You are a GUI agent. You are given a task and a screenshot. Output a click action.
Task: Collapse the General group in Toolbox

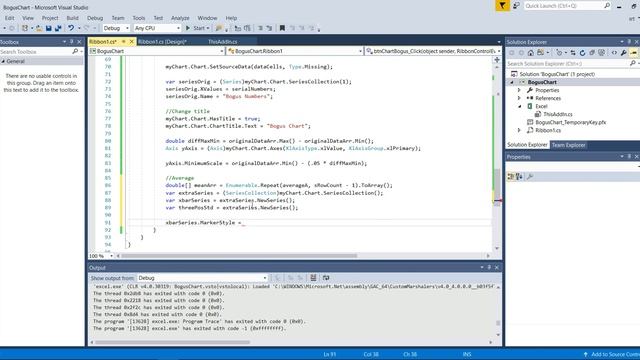(x=3, y=61)
